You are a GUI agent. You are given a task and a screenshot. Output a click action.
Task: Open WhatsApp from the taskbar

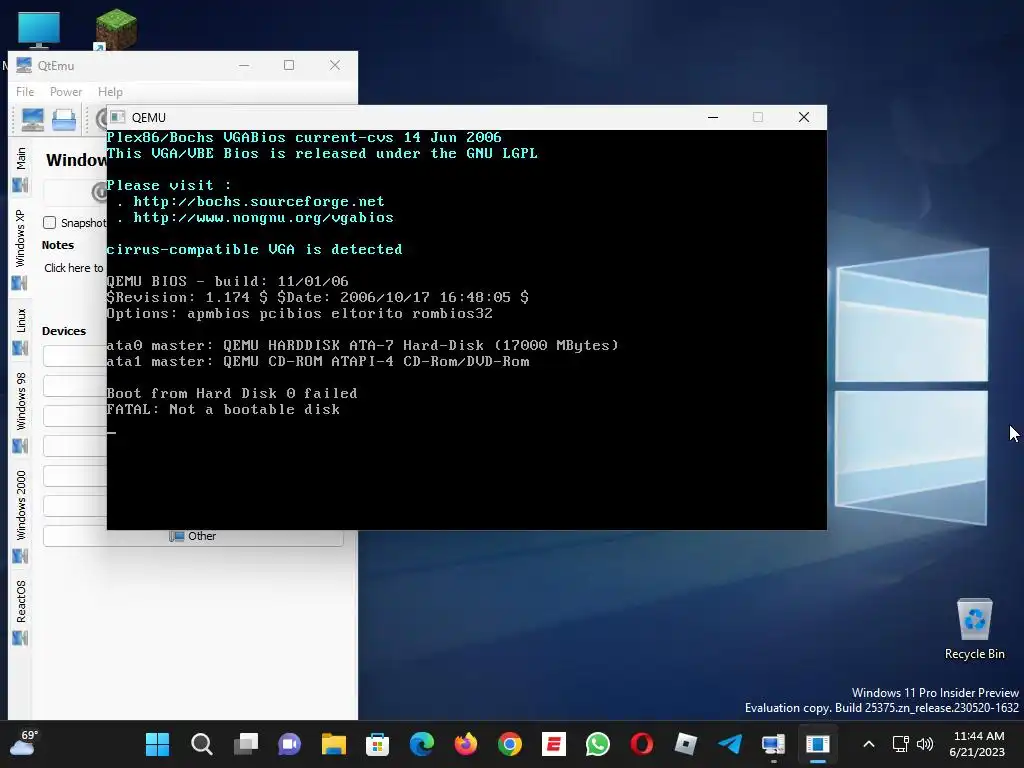(x=598, y=744)
